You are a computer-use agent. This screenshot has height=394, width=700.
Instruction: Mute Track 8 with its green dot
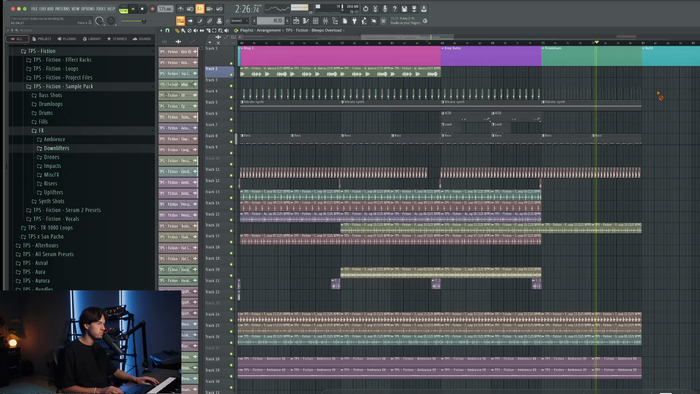click(x=231, y=141)
